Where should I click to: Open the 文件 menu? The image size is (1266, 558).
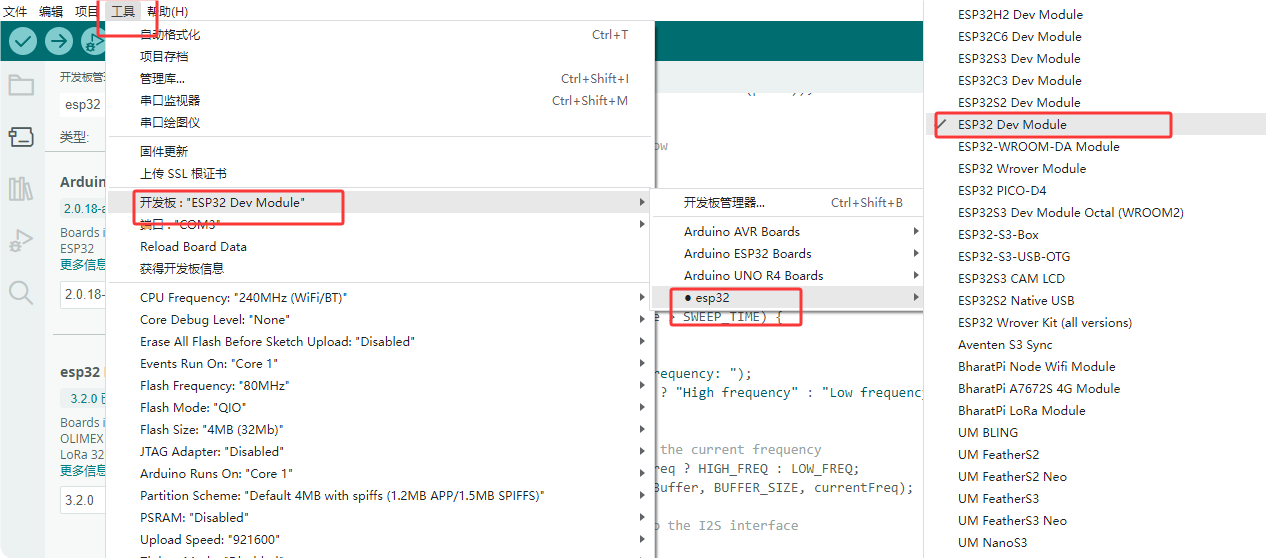coord(15,11)
